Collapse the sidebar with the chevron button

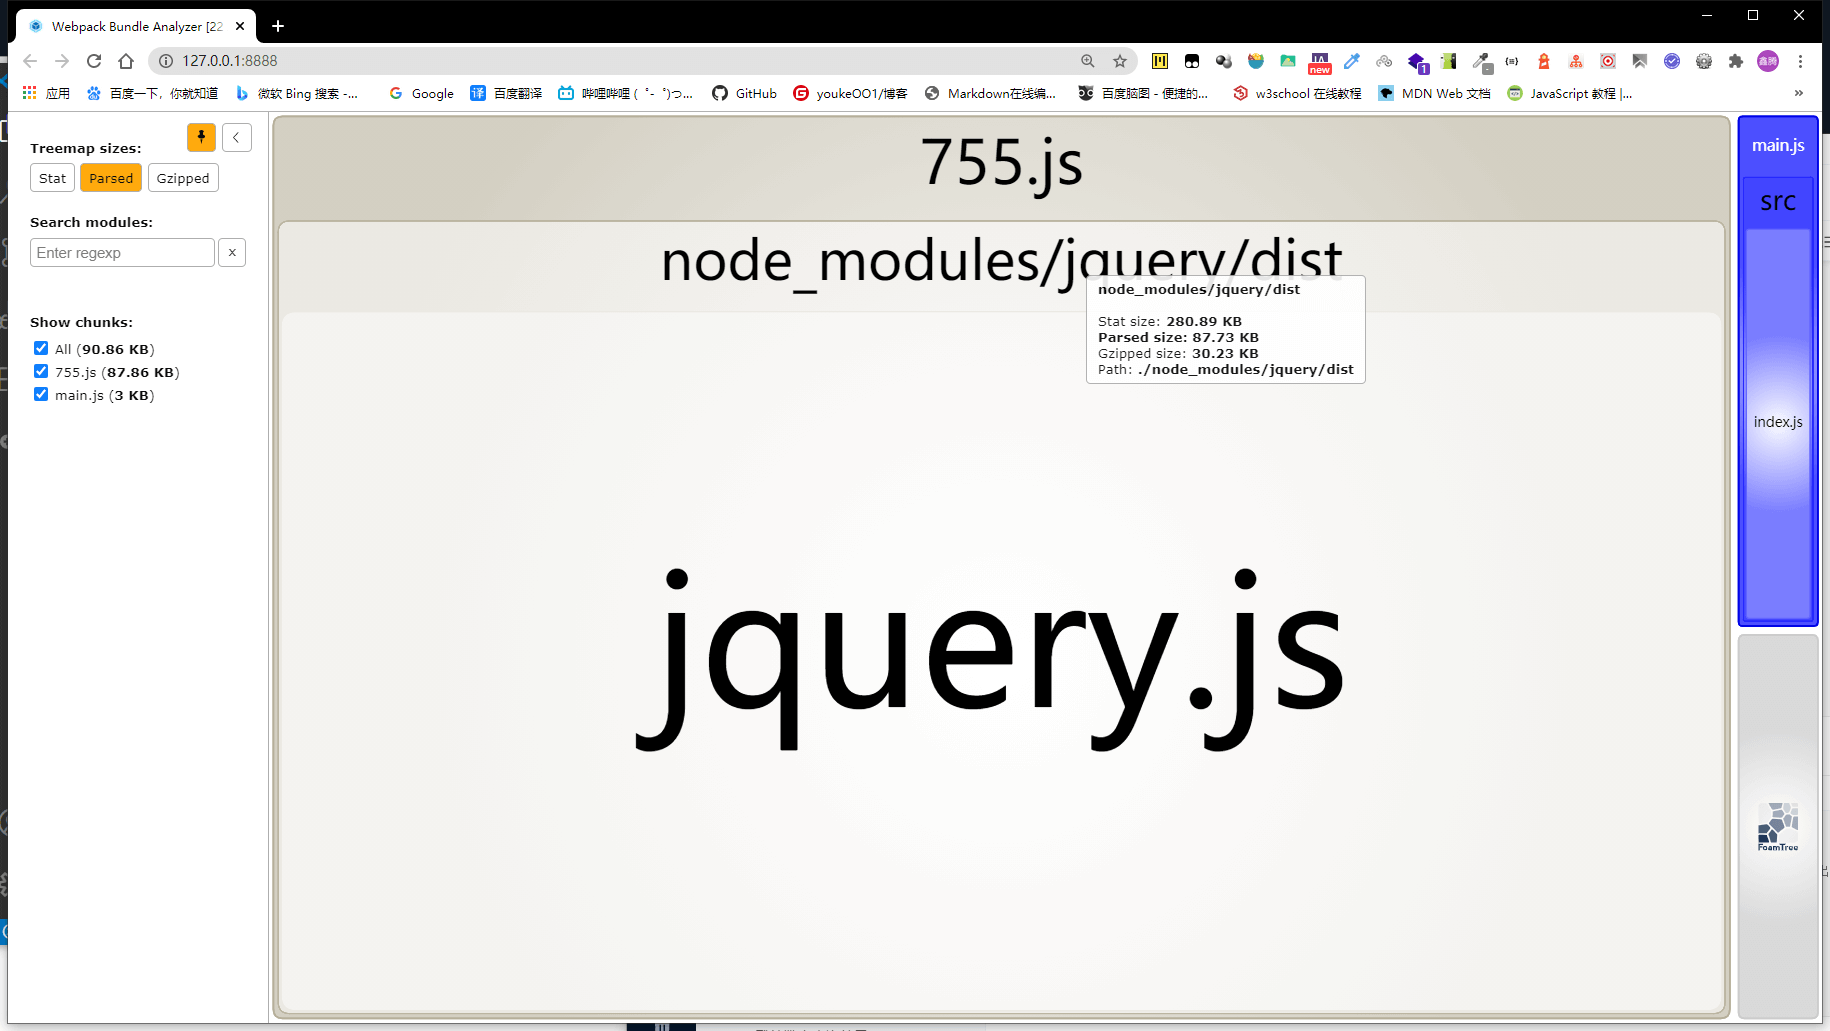(x=236, y=137)
